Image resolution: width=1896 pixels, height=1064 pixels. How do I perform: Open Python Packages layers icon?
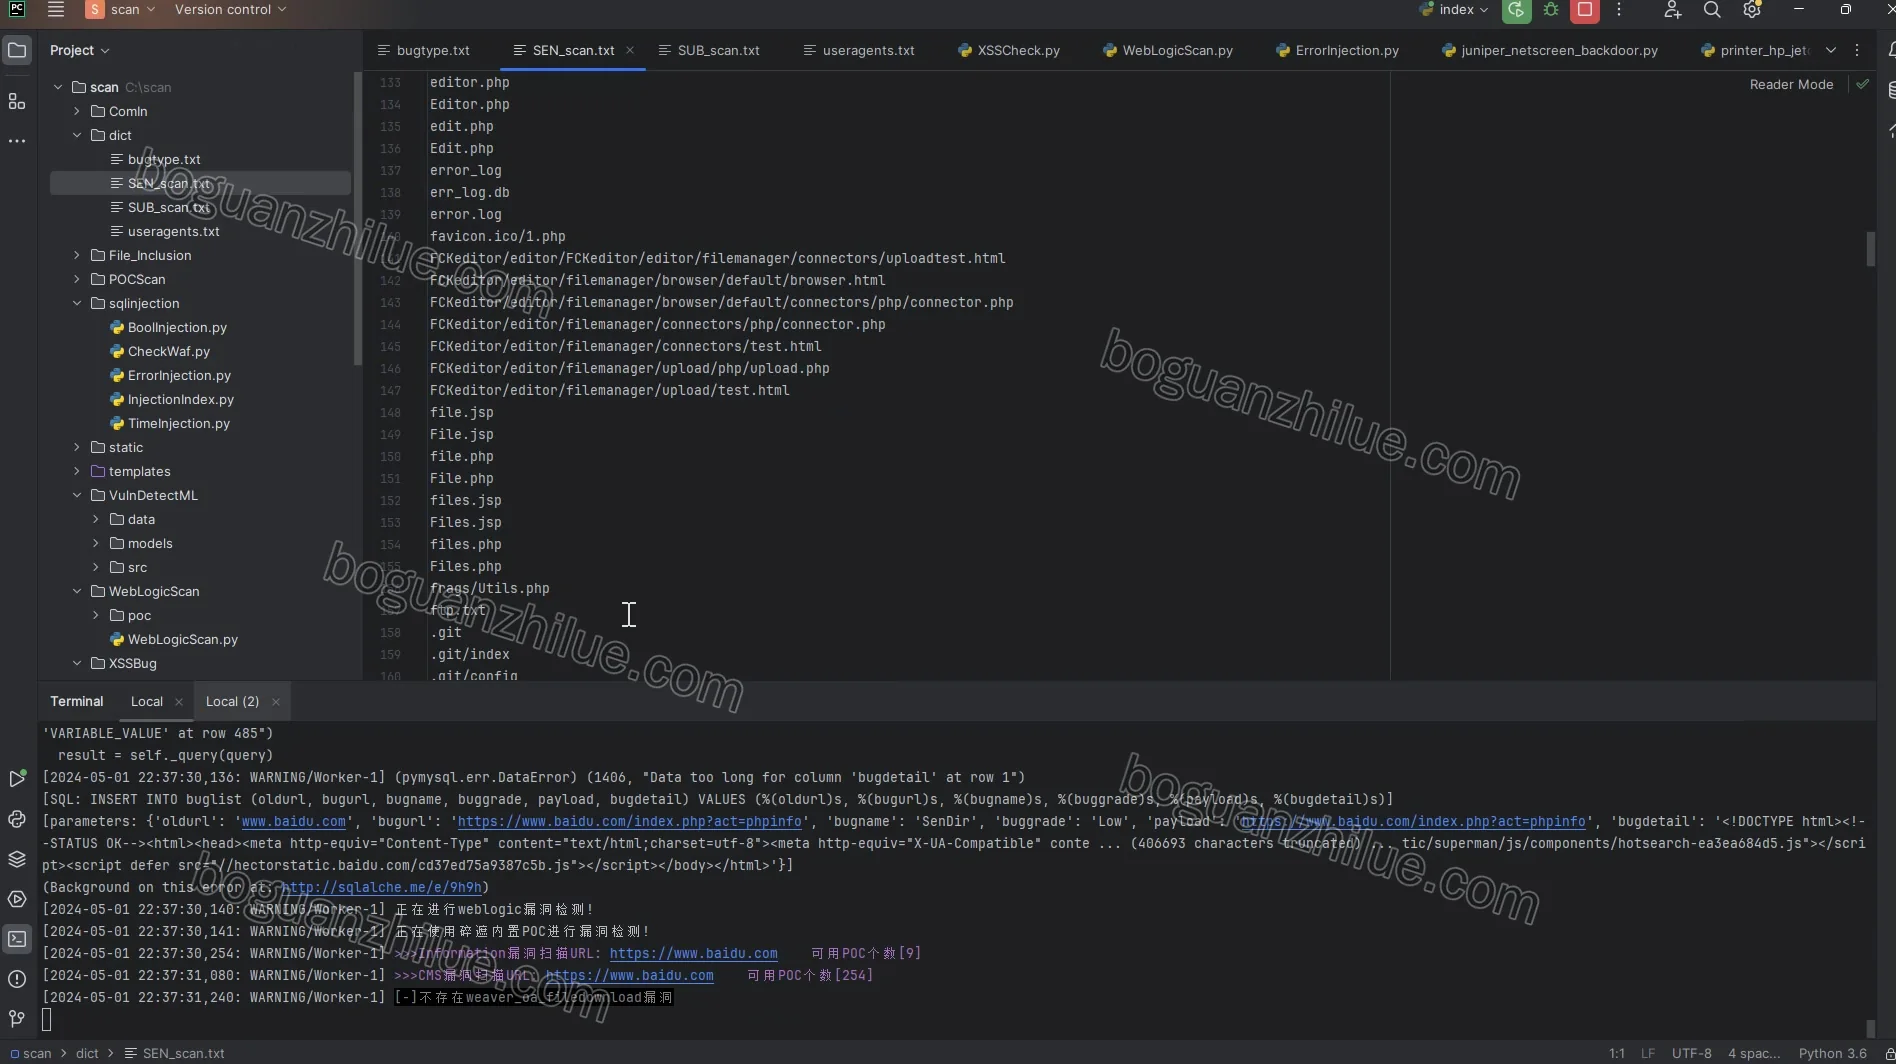17,859
